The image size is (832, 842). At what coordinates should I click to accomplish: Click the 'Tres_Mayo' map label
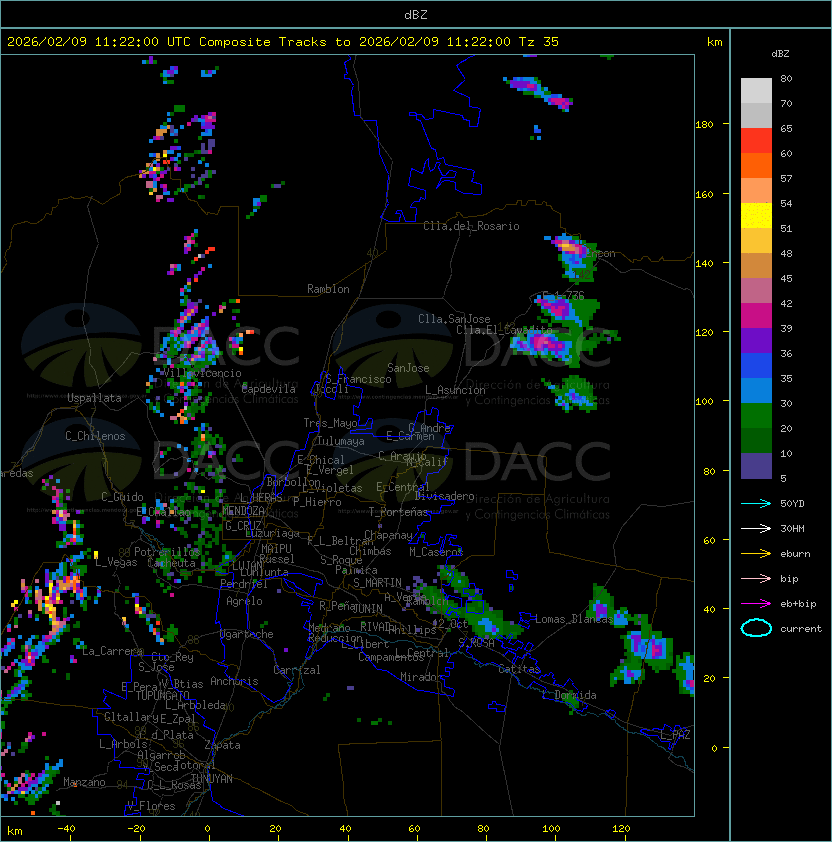click(x=330, y=423)
